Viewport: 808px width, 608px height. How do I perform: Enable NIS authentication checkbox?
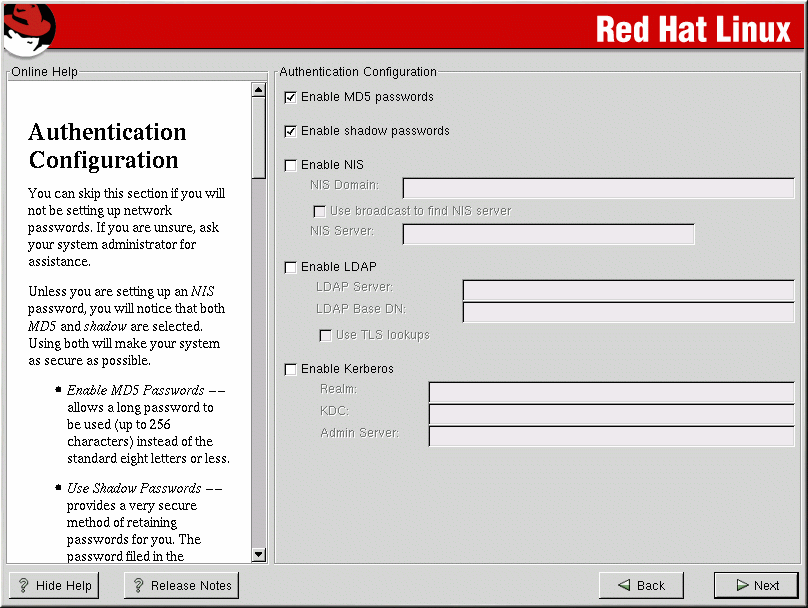click(x=291, y=165)
